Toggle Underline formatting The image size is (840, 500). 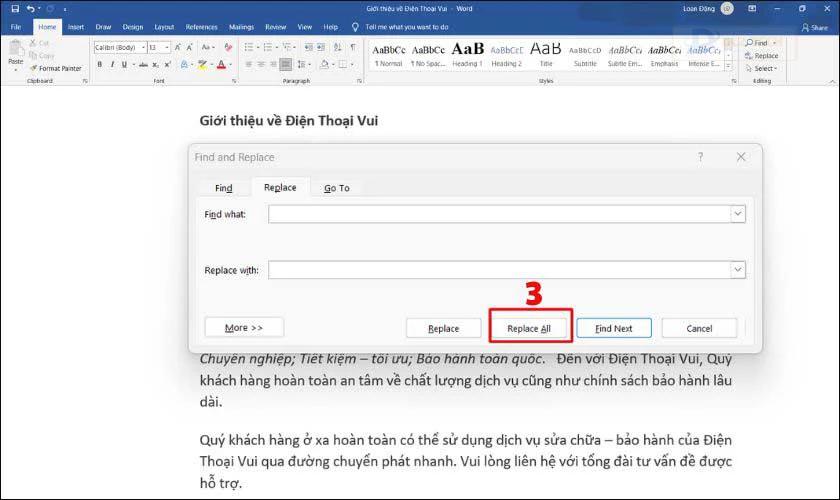(x=124, y=64)
